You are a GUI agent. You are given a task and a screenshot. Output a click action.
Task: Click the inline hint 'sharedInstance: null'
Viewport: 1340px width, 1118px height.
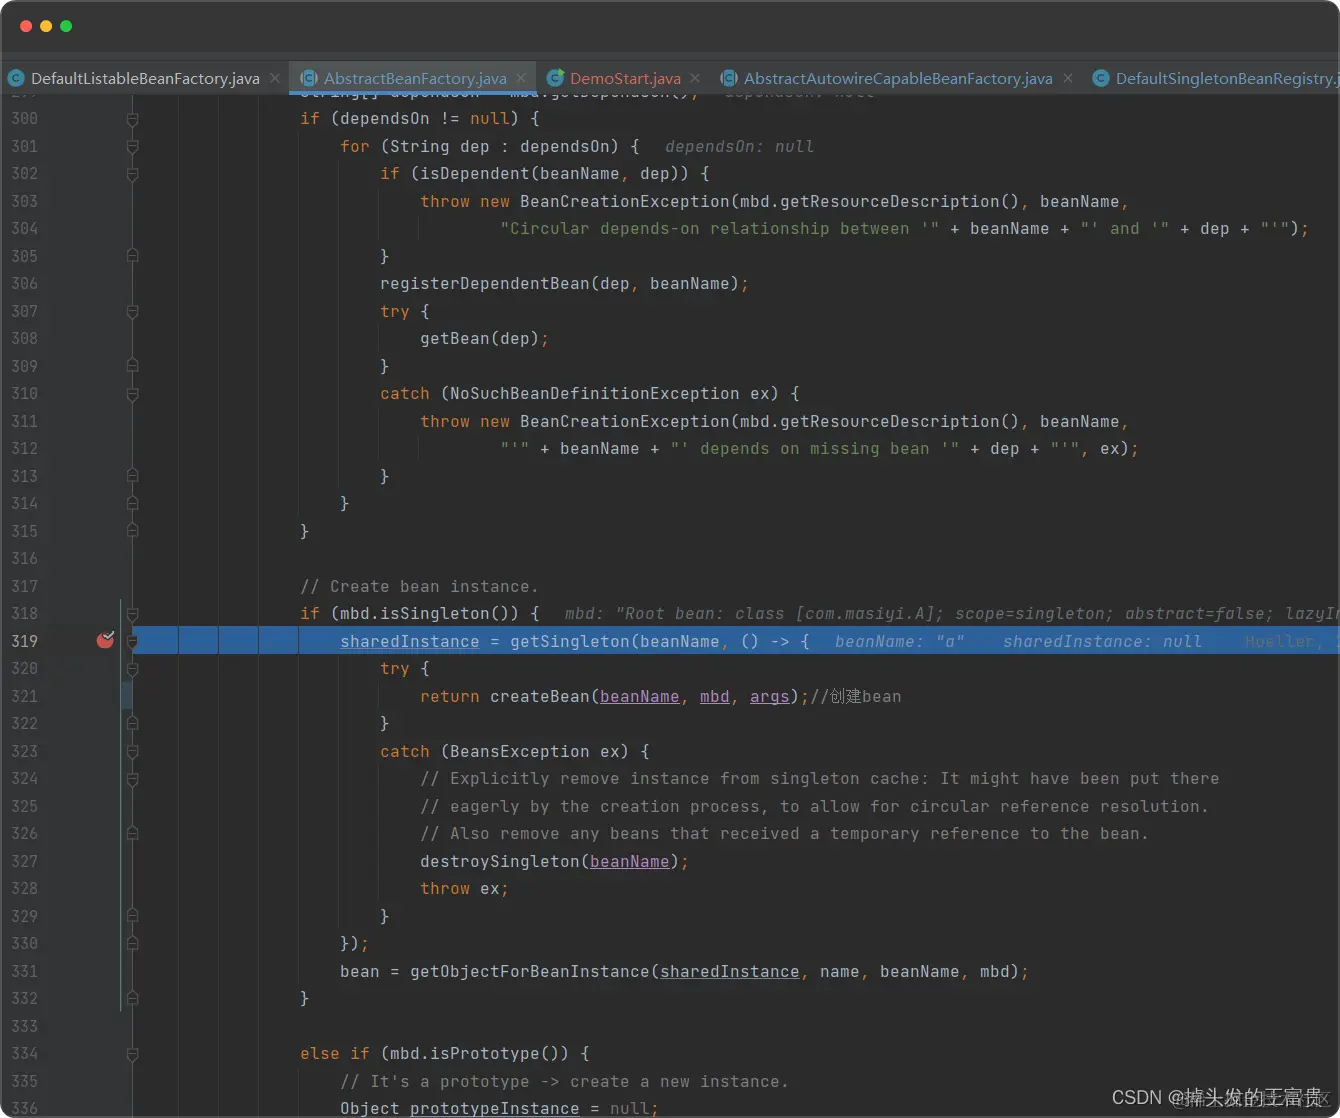pyautogui.click(x=1103, y=641)
